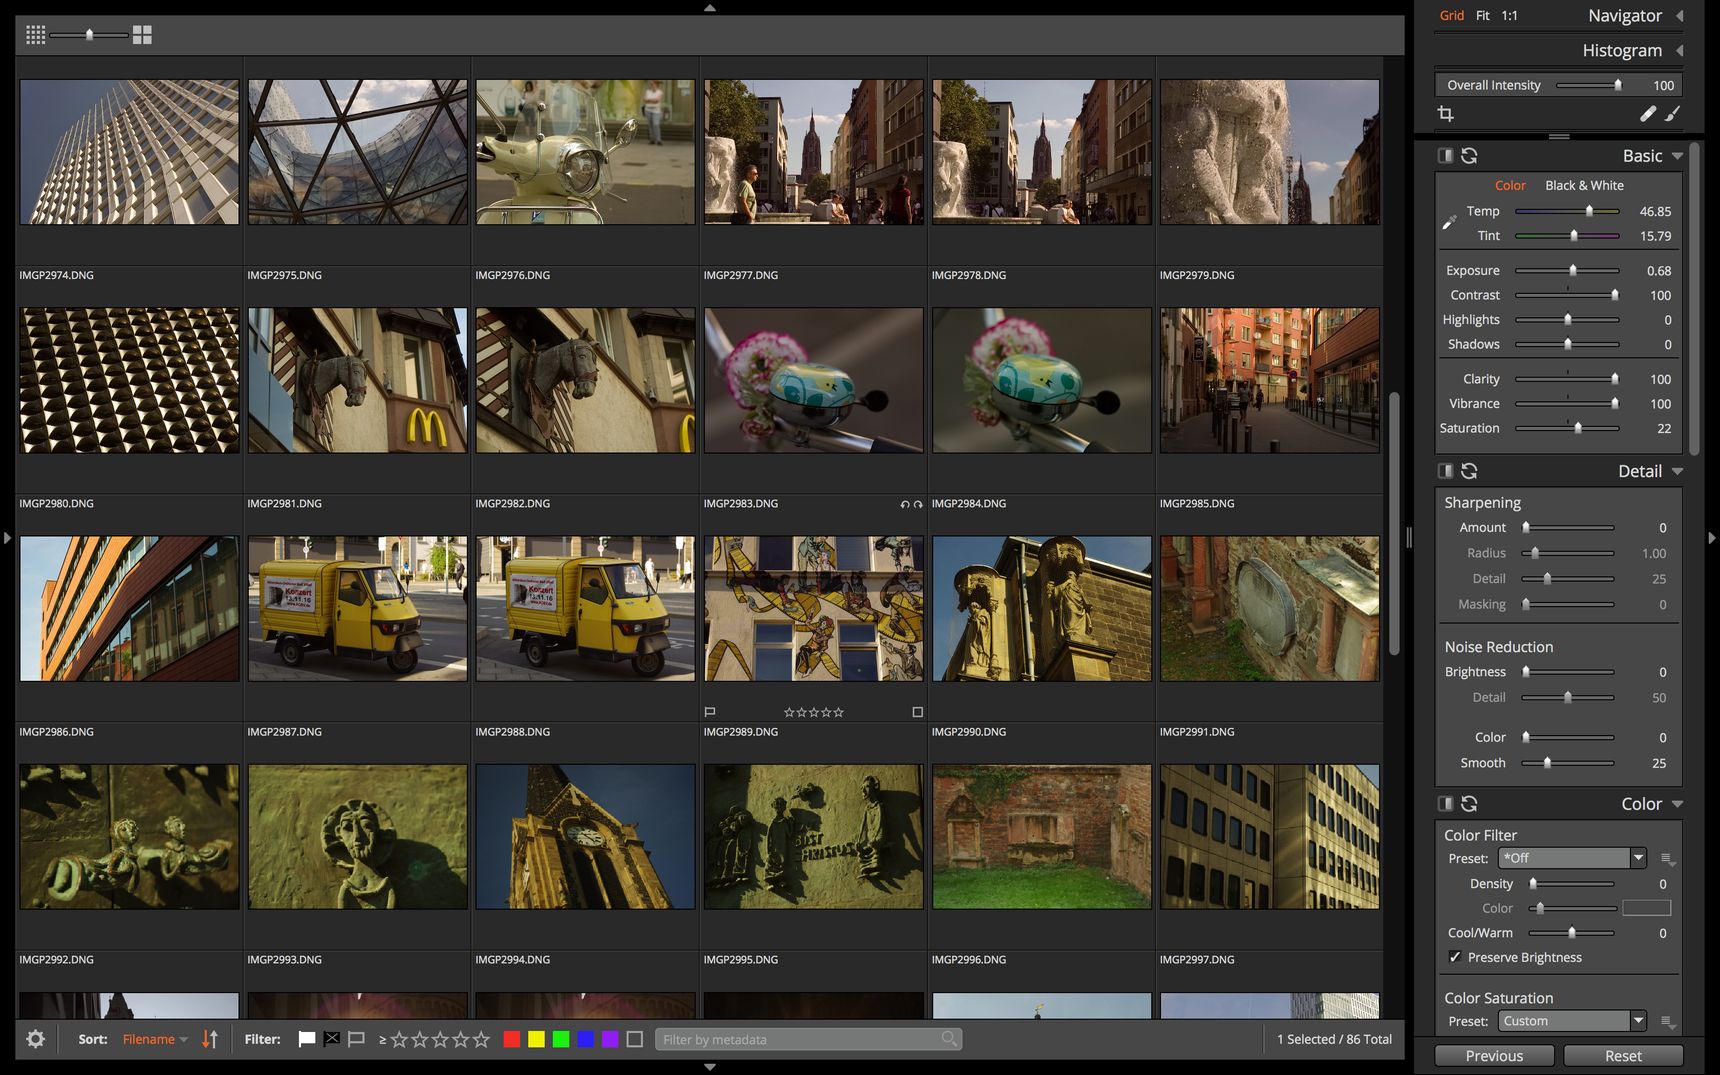
Task: Toggle color label box on IMGP2989.DNG
Action: coord(918,712)
